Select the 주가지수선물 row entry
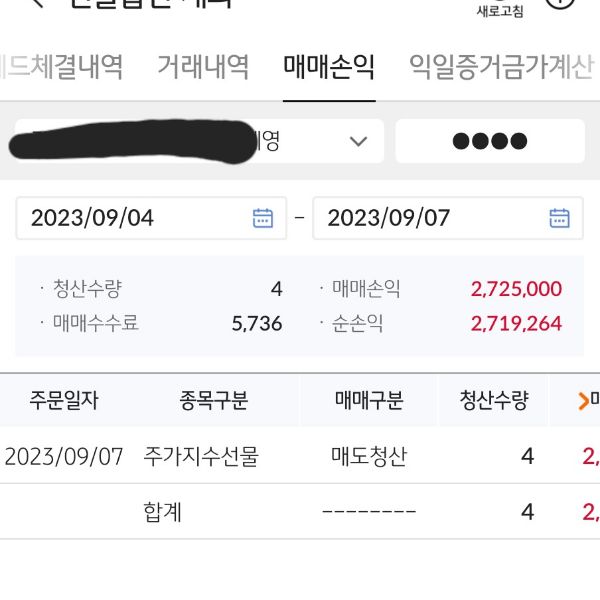 point(201,457)
